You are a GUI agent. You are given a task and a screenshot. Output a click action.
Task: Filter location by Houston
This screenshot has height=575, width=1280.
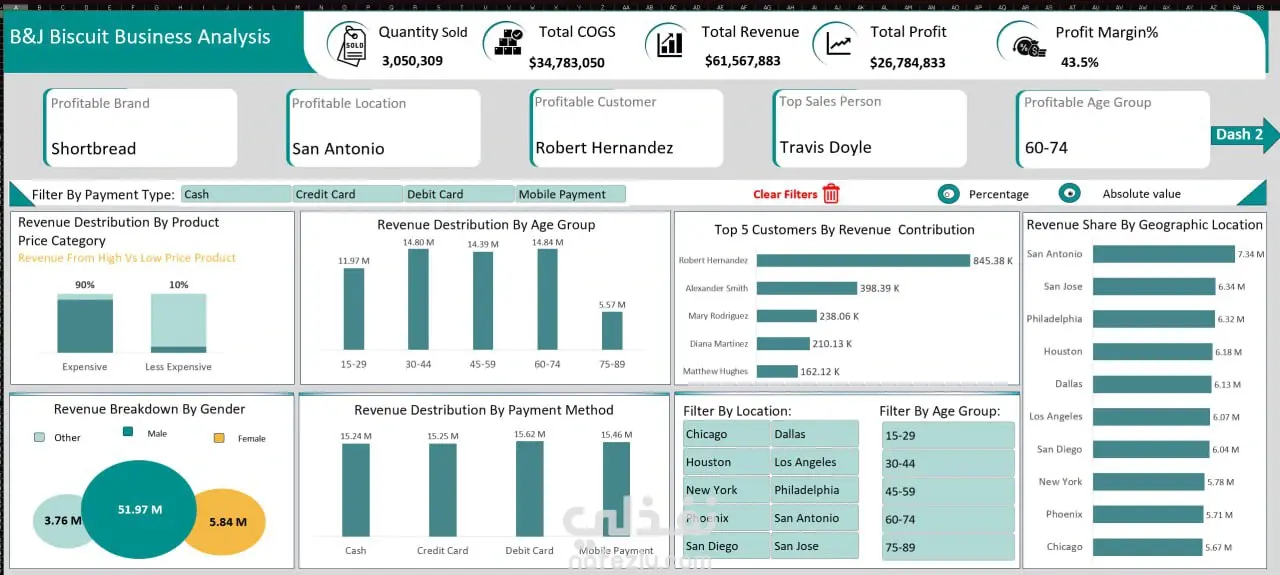(x=726, y=462)
